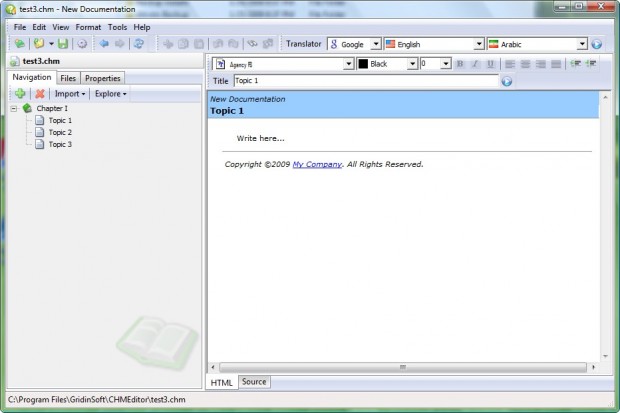Open the Import dropdown button

point(70,94)
